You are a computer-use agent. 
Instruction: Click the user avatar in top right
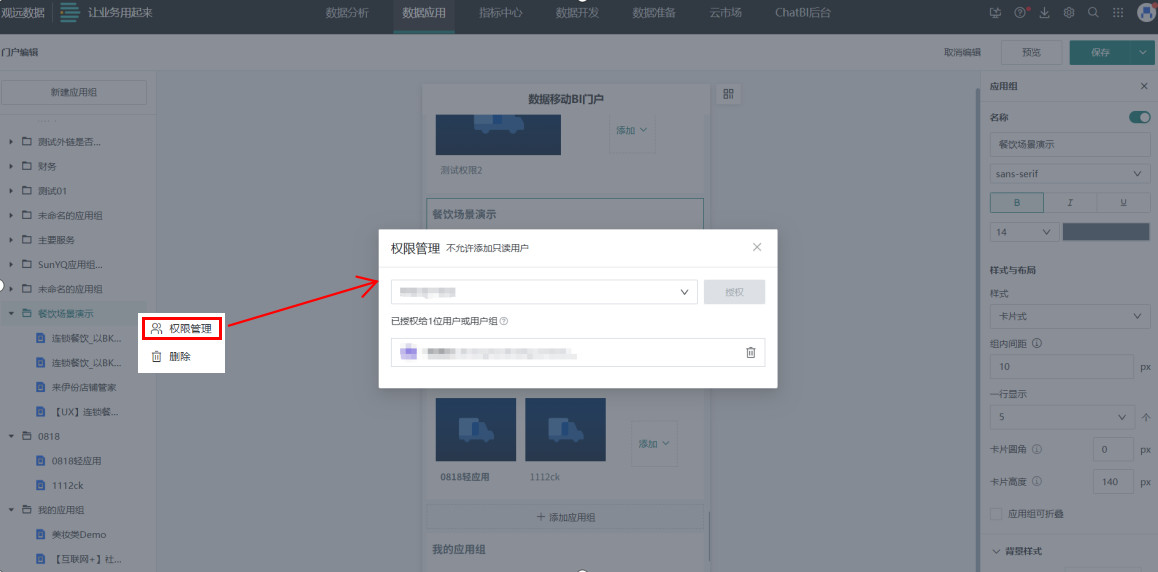pos(1146,13)
